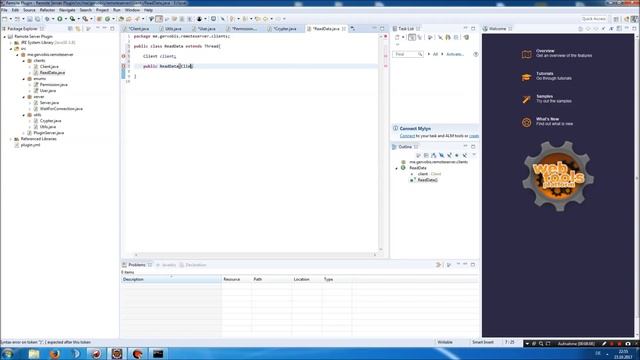This screenshot has width=640, height=360.
Task: Switch to the Client.java editor tab
Action: [138, 29]
